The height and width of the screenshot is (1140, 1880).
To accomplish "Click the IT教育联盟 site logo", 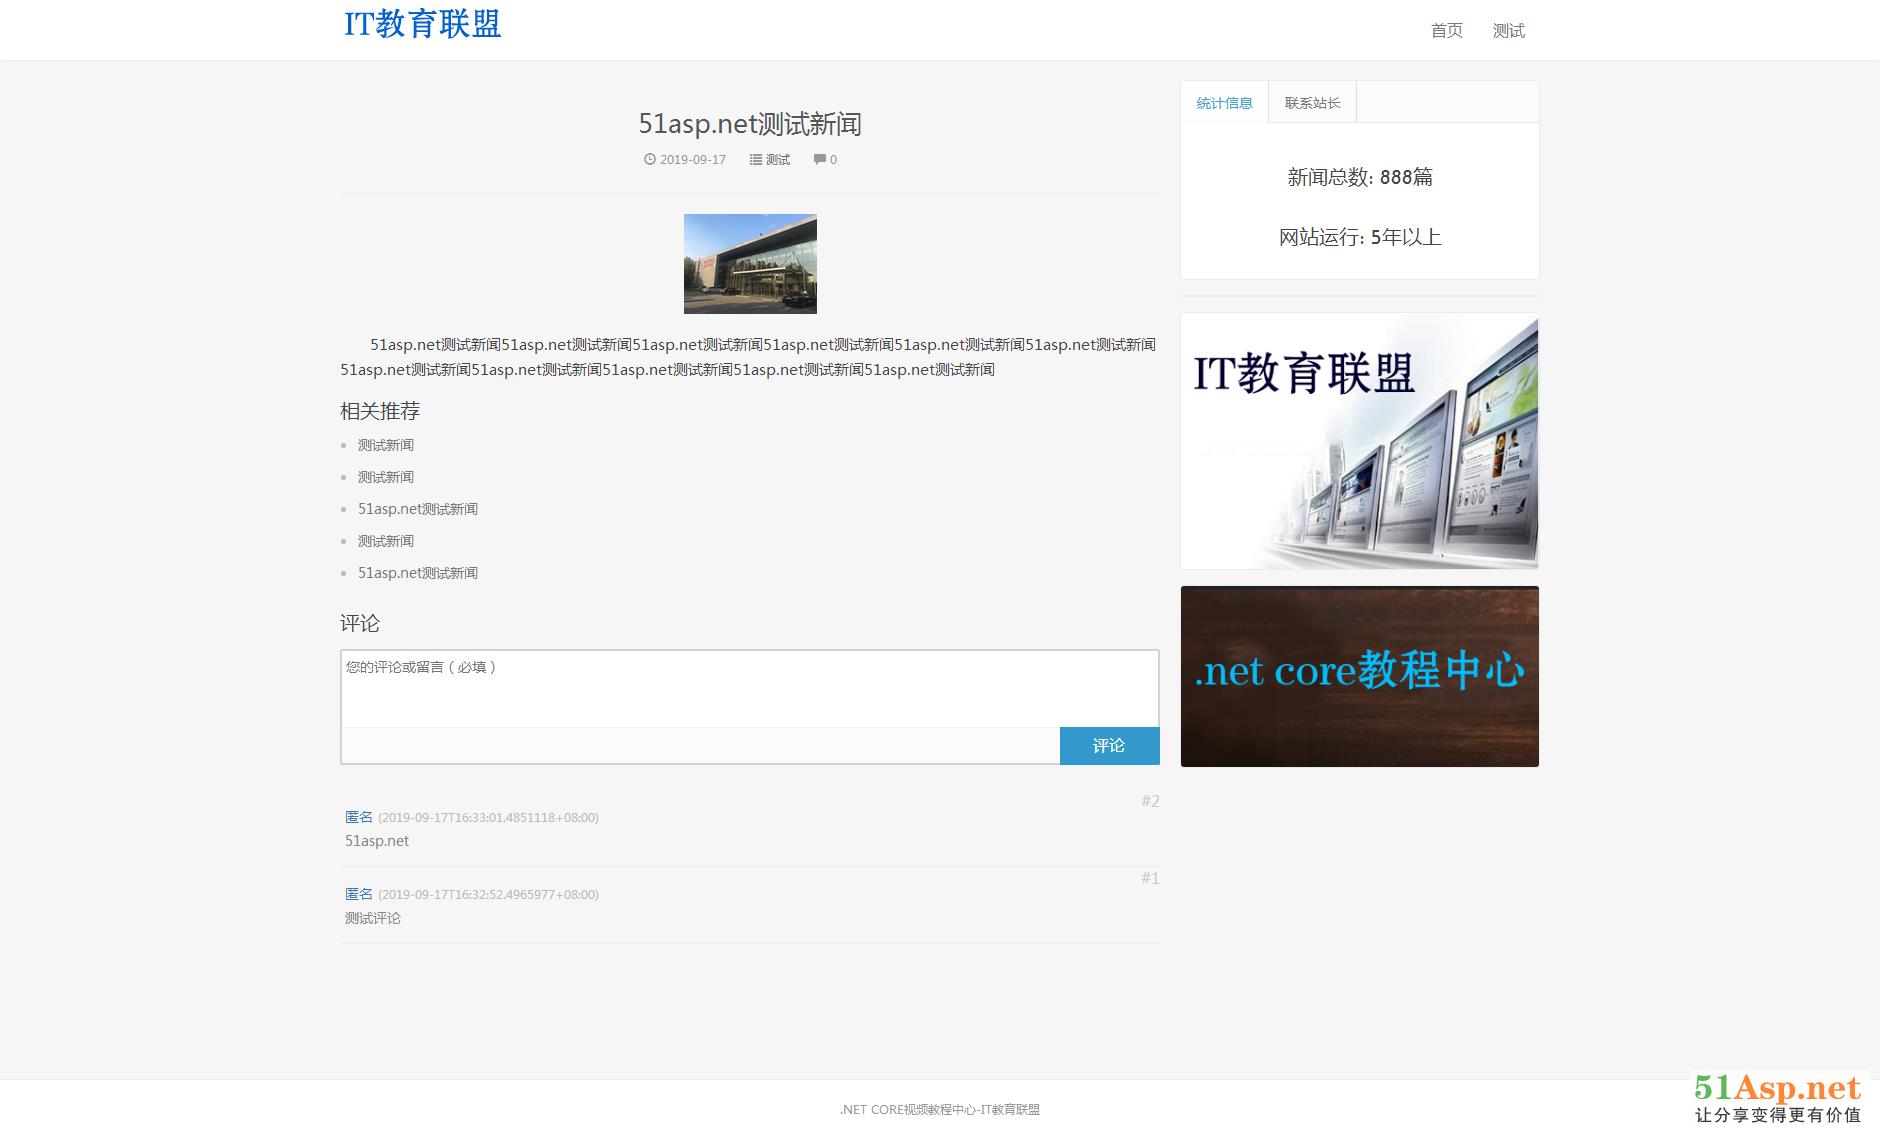I will tap(422, 24).
